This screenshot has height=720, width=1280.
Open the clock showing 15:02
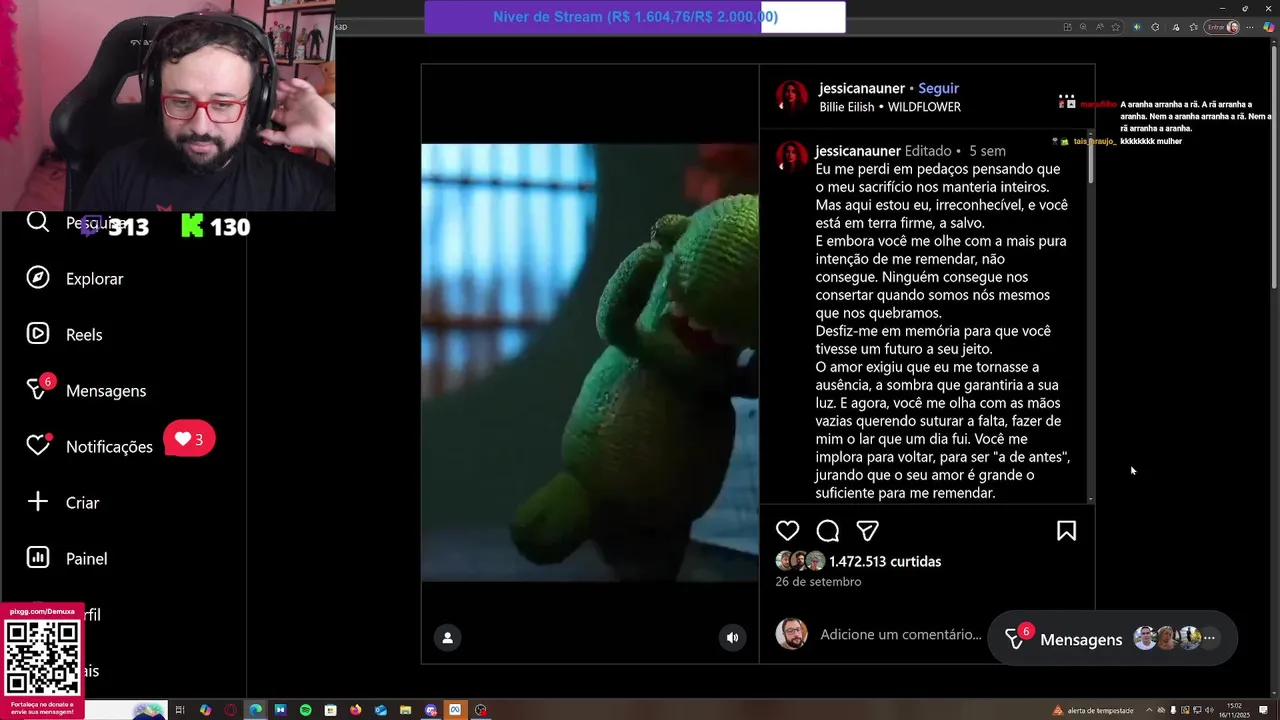click(x=1235, y=710)
